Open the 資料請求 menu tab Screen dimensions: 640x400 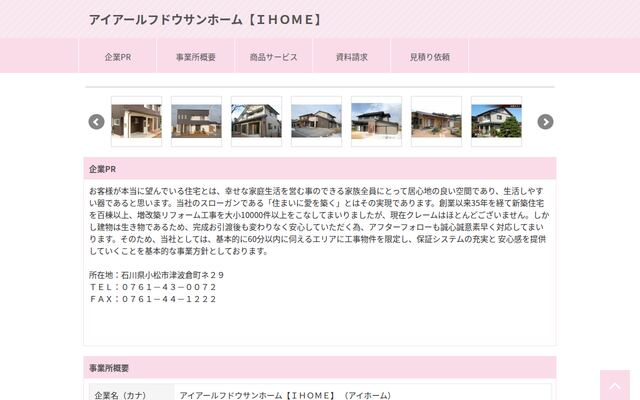351,57
